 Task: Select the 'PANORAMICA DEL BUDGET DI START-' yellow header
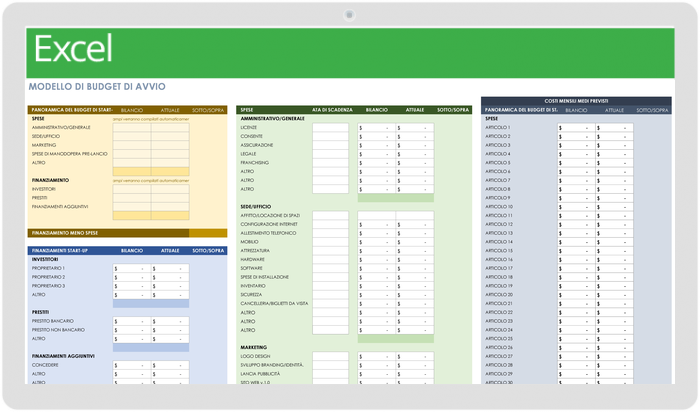(72, 110)
